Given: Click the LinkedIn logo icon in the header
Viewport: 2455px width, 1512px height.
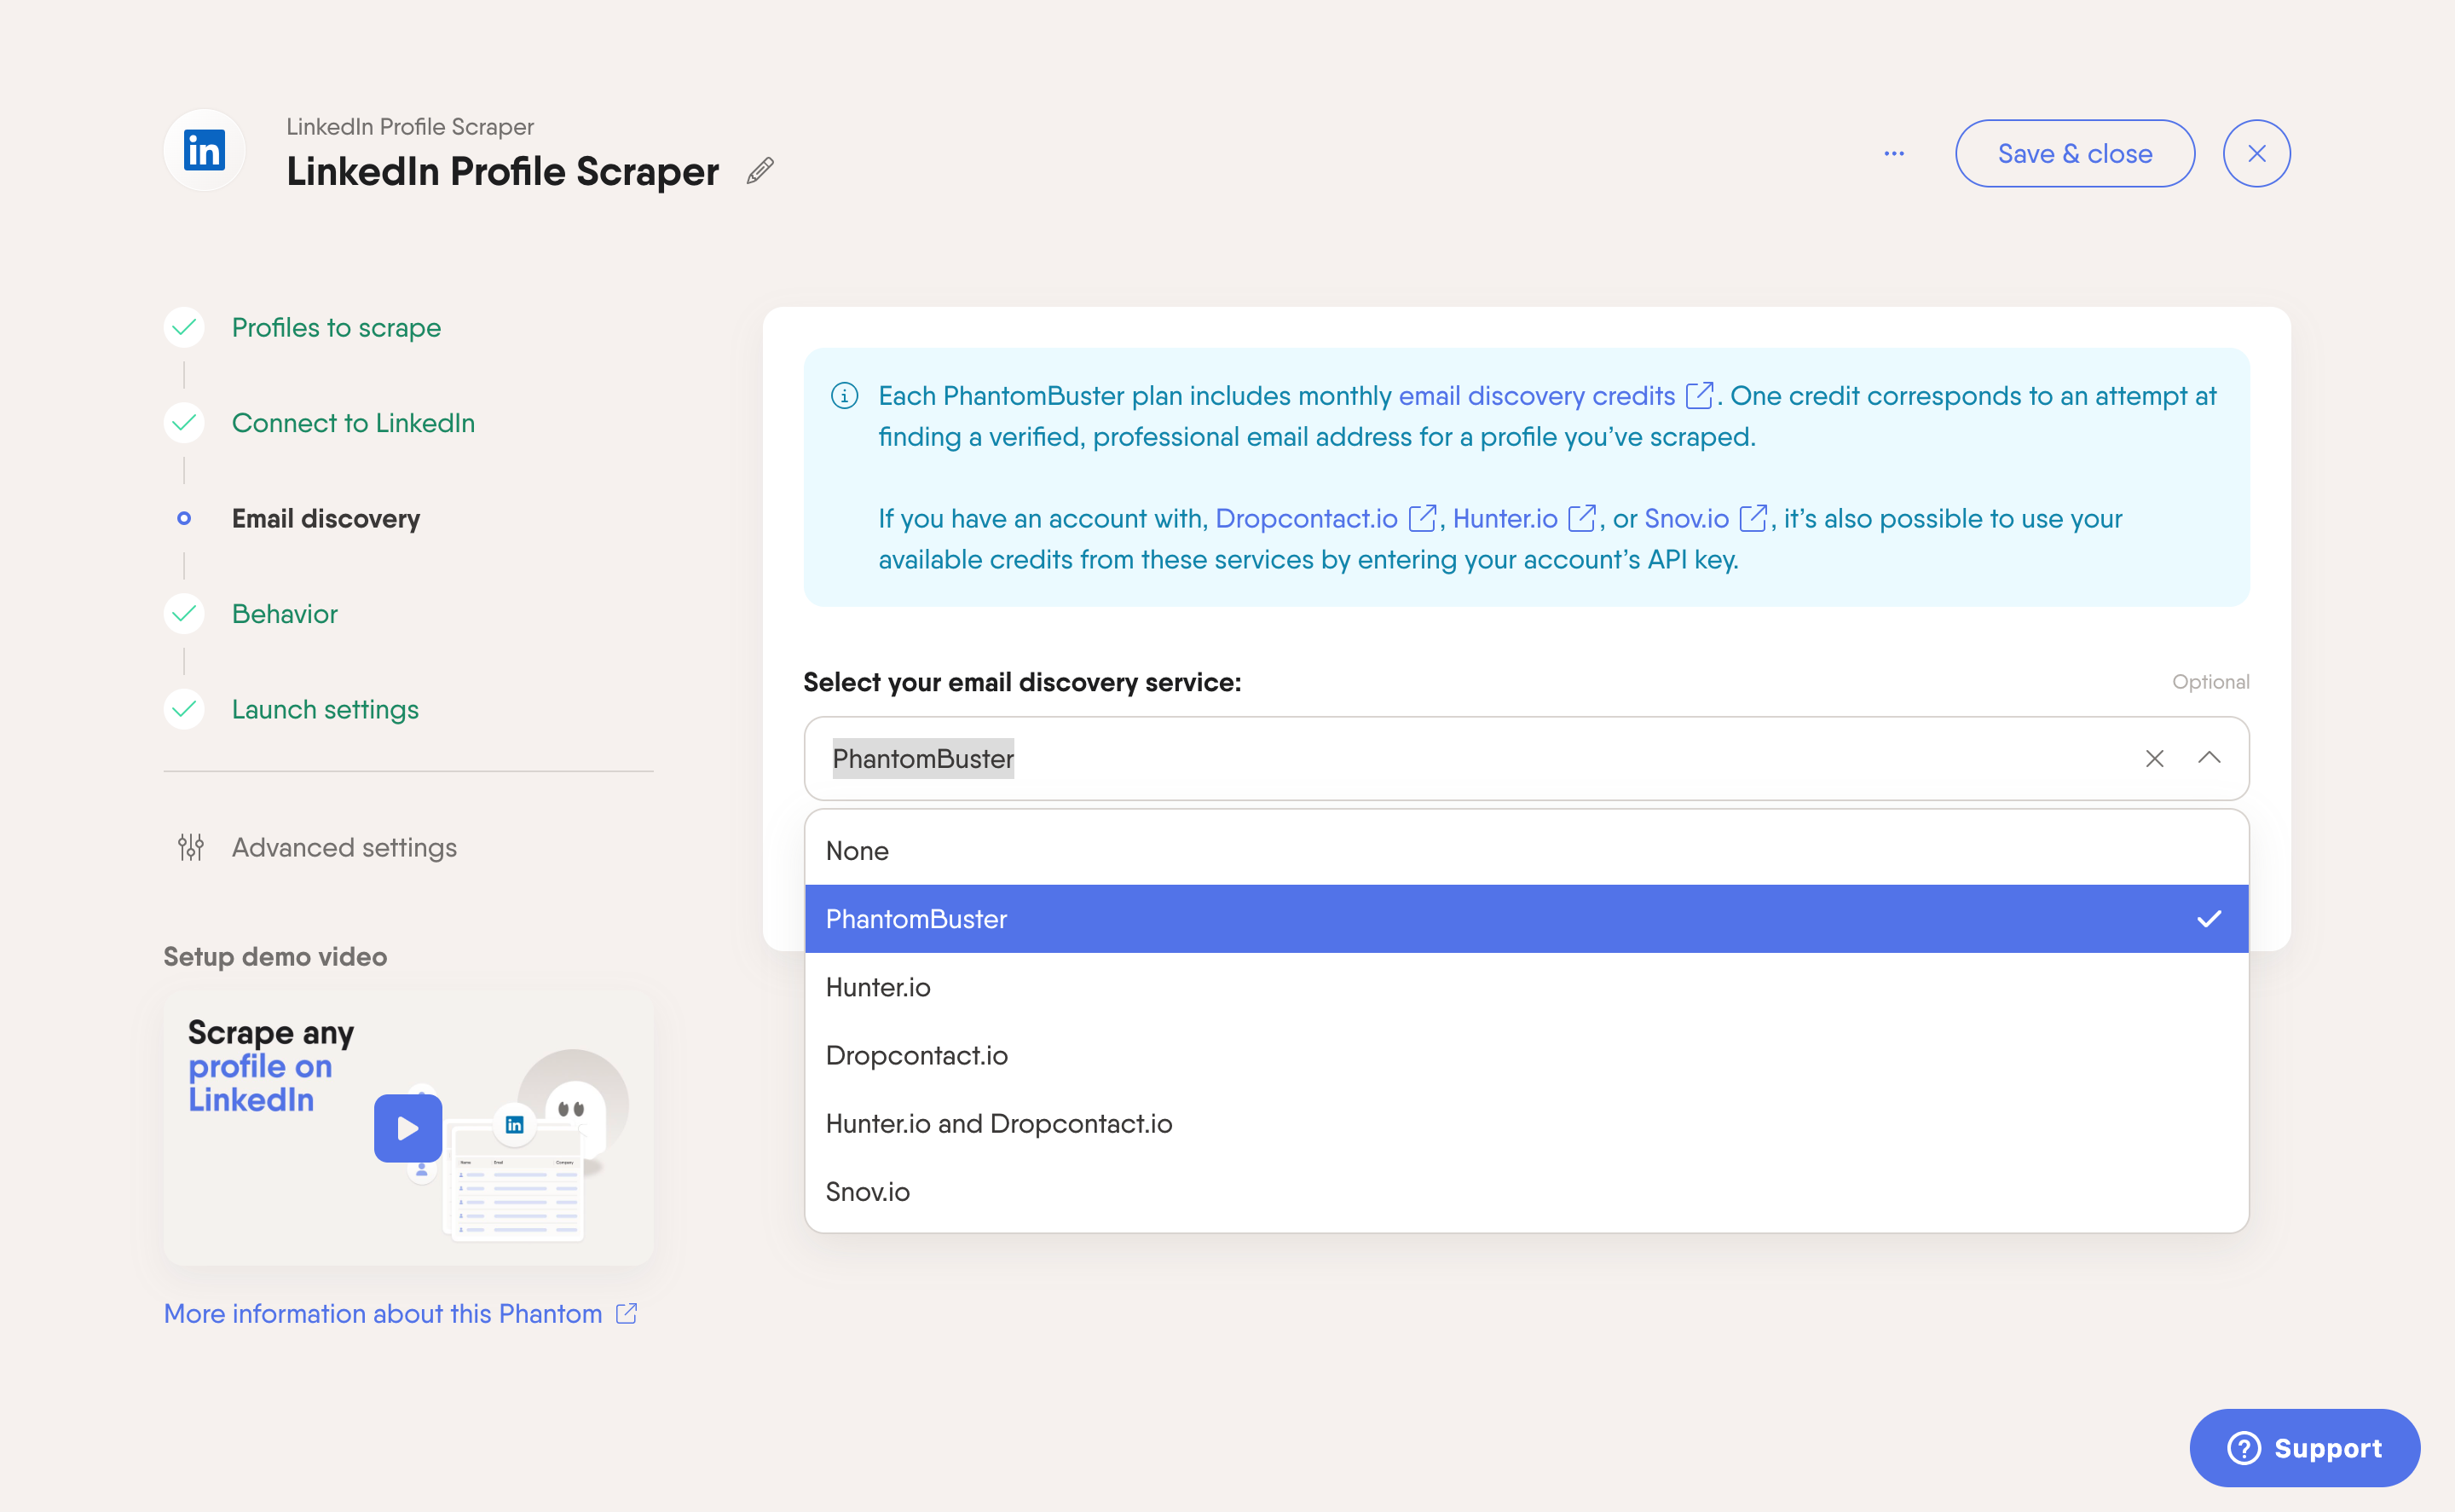Looking at the screenshot, I should click(204, 151).
